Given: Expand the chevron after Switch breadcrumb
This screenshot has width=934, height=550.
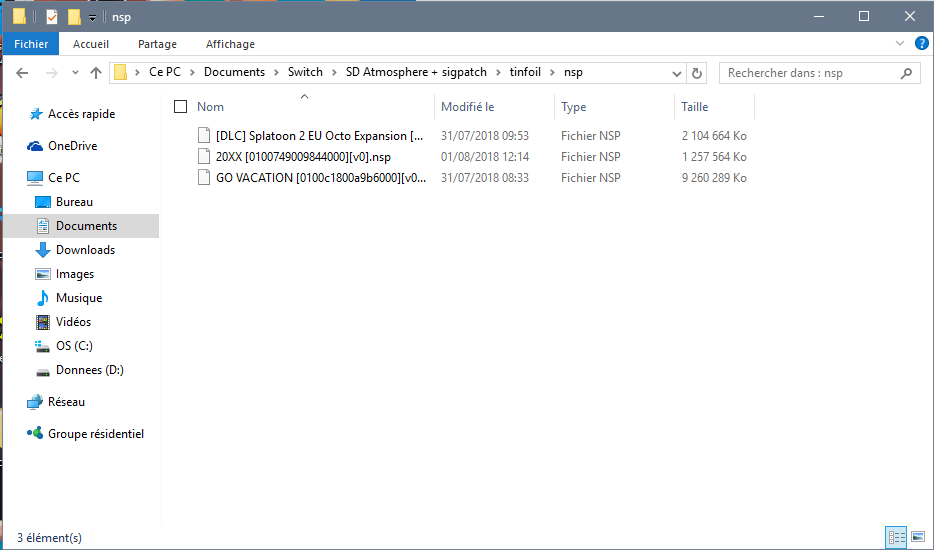Looking at the screenshot, I should tap(334, 73).
